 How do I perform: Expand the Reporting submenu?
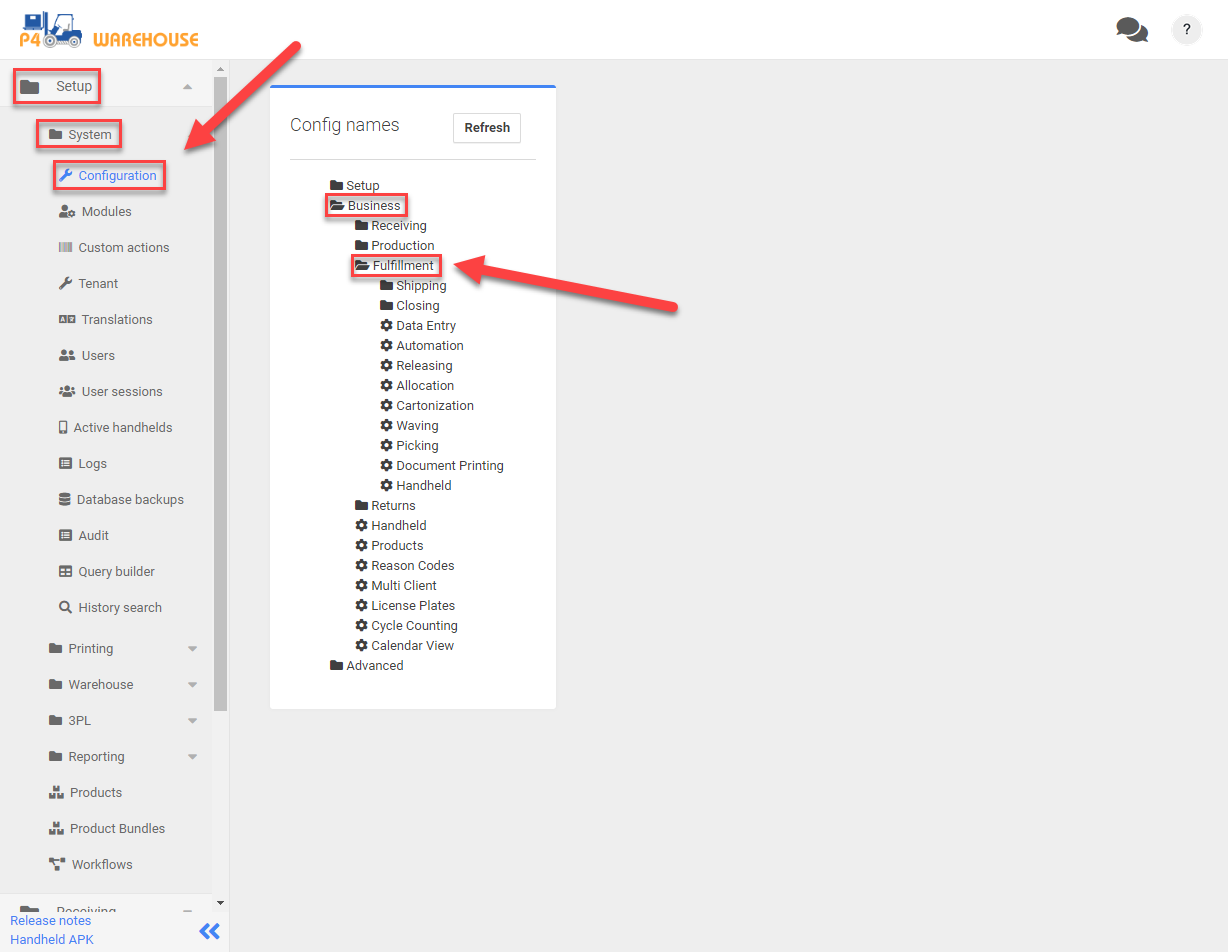[x=192, y=757]
